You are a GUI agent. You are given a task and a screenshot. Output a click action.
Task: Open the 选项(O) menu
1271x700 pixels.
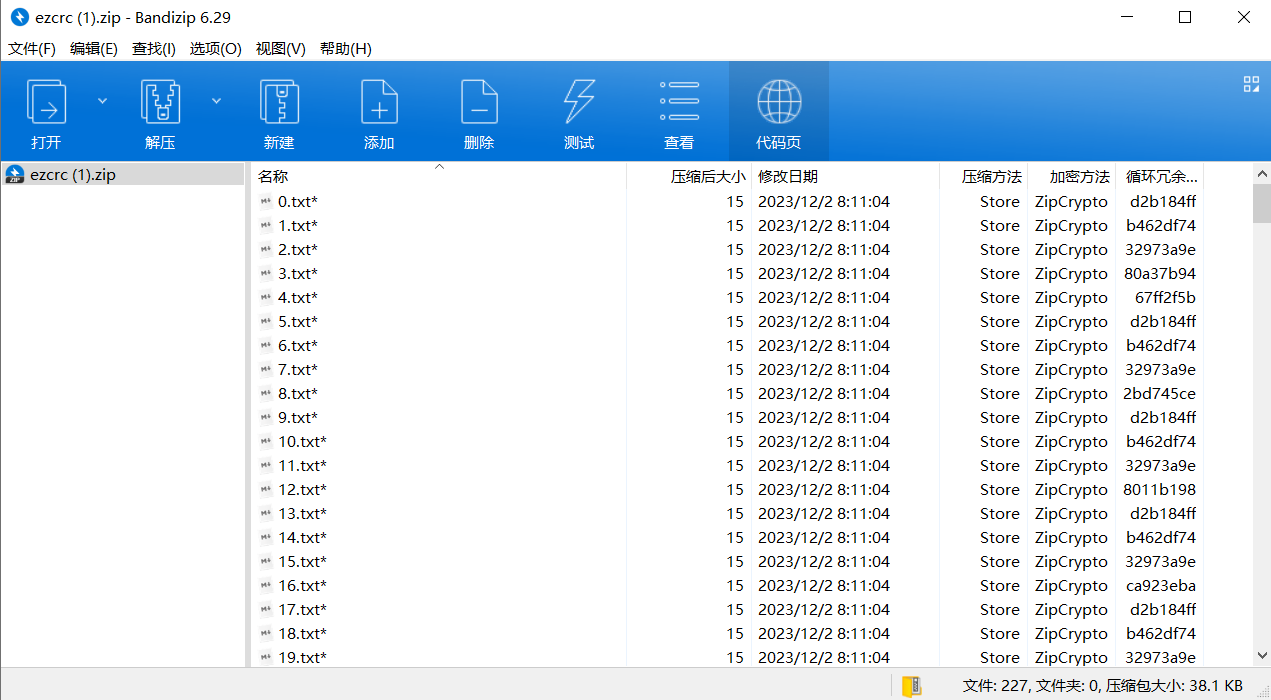(216, 48)
